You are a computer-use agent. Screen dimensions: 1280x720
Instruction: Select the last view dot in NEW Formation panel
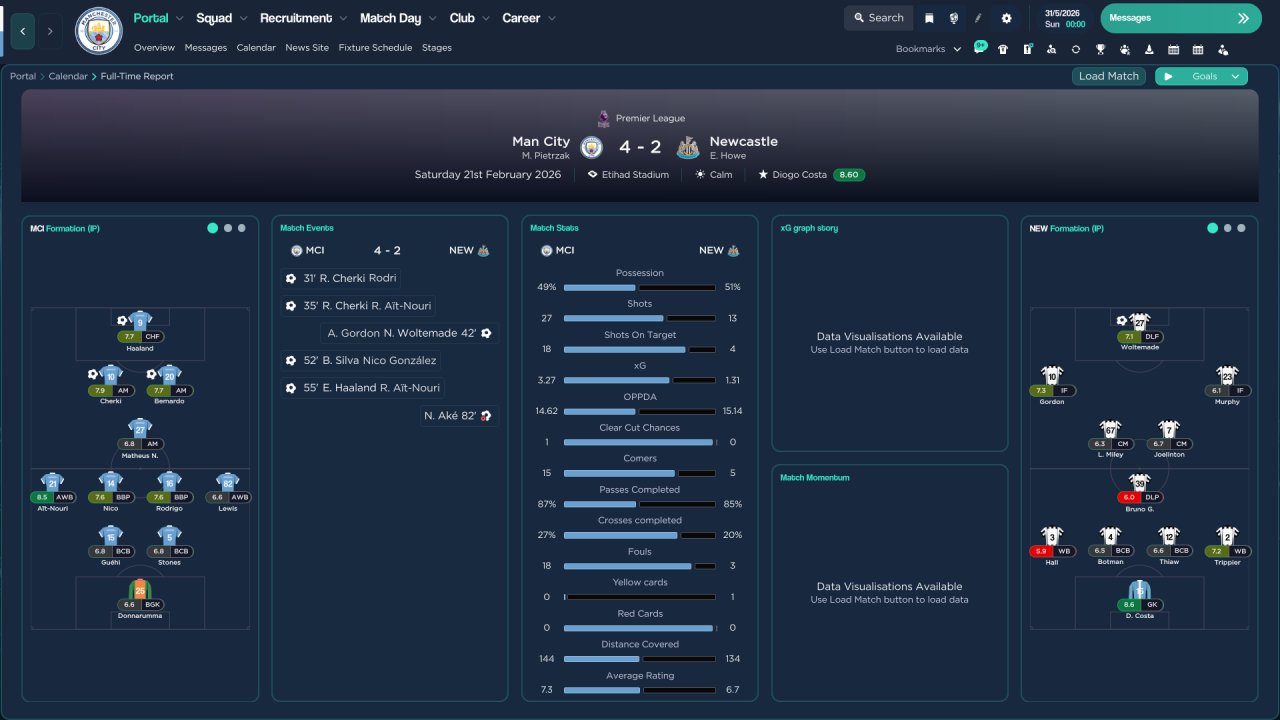point(1242,228)
